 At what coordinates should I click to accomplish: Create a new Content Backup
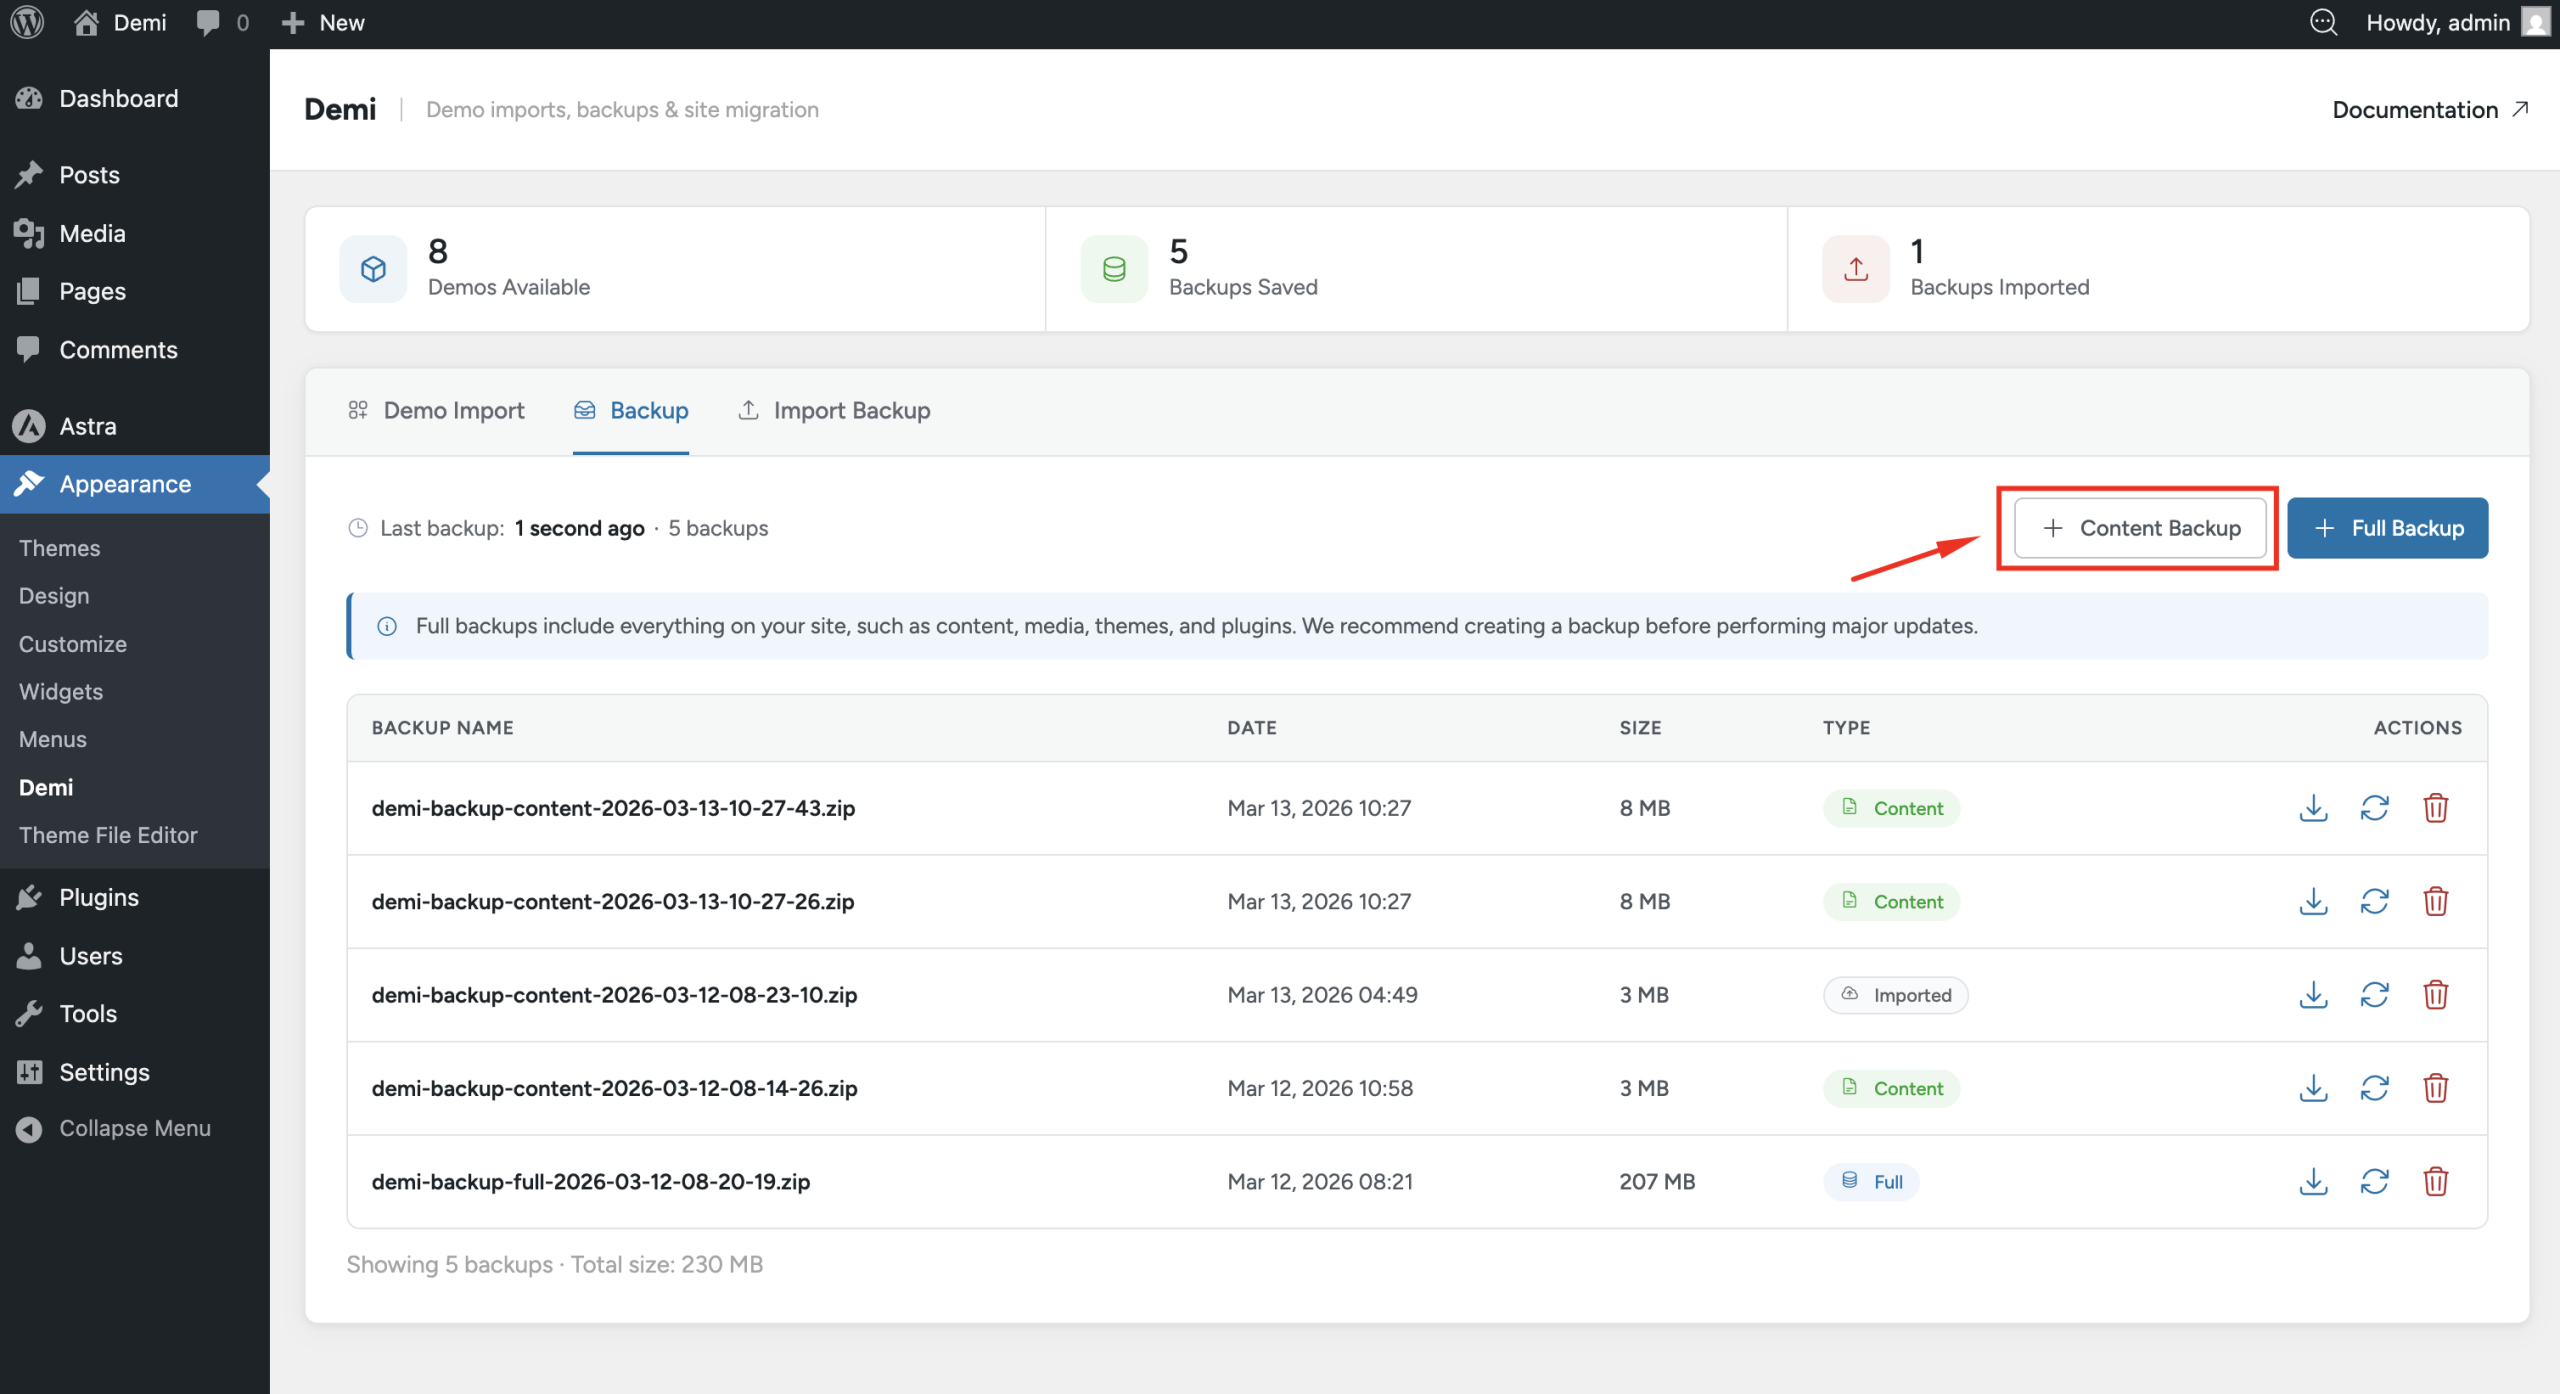pyautogui.click(x=2140, y=528)
